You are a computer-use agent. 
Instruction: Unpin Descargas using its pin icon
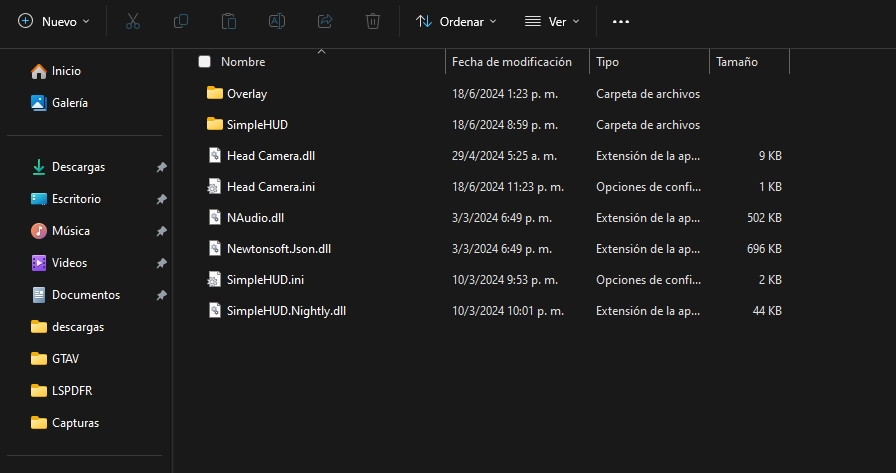pyautogui.click(x=161, y=167)
